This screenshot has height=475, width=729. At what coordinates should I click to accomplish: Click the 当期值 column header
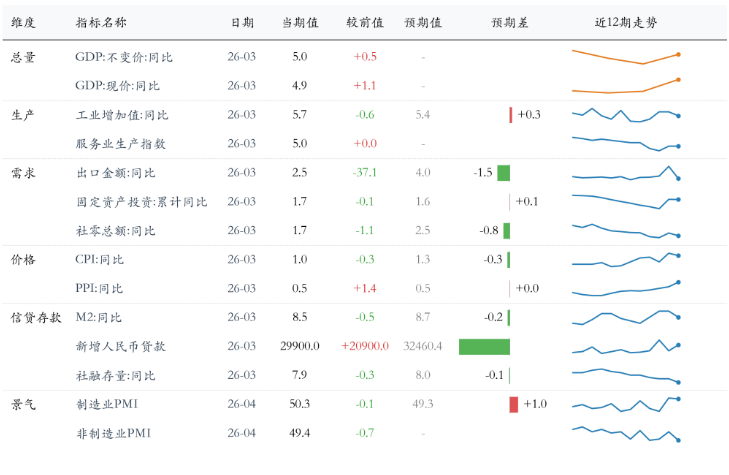(x=300, y=22)
